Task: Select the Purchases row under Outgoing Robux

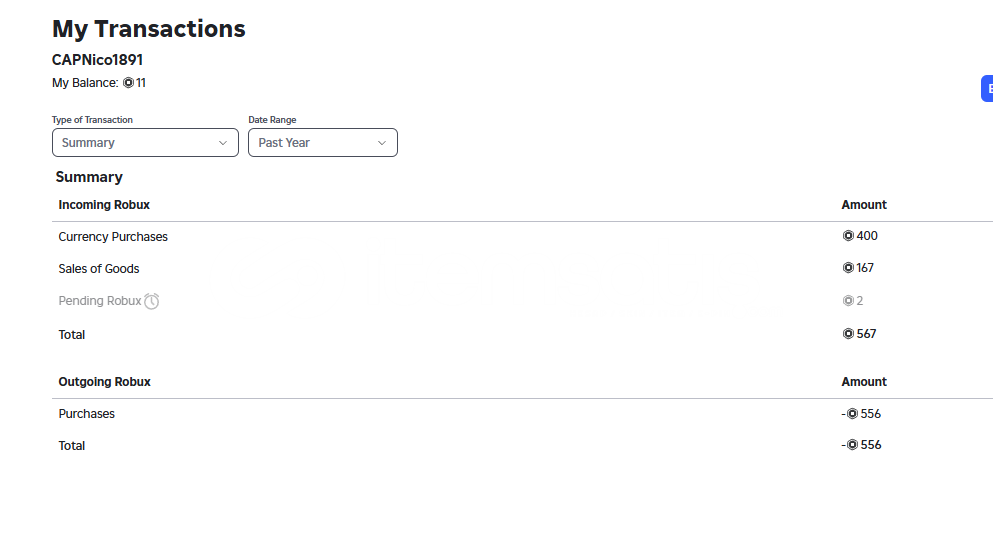Action: pyautogui.click(x=522, y=414)
